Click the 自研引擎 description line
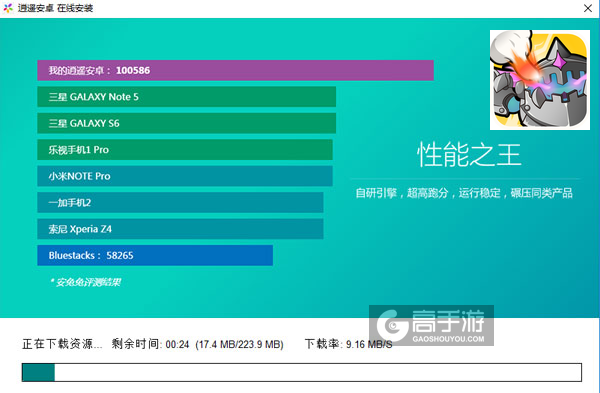The width and height of the screenshot is (600, 393). (464, 193)
